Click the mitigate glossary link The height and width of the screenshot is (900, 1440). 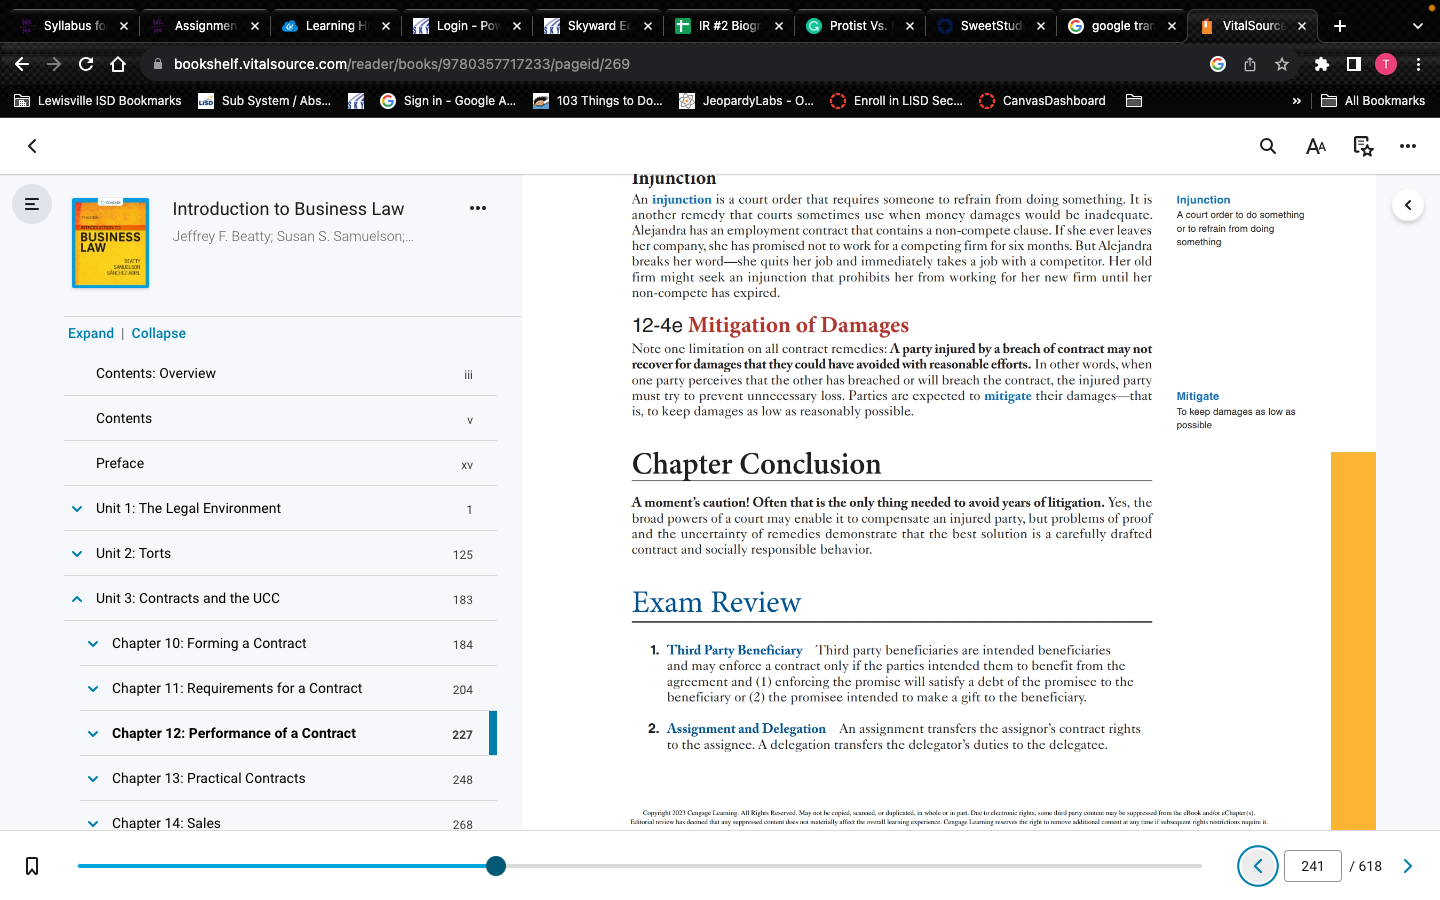pyautogui.click(x=1008, y=396)
